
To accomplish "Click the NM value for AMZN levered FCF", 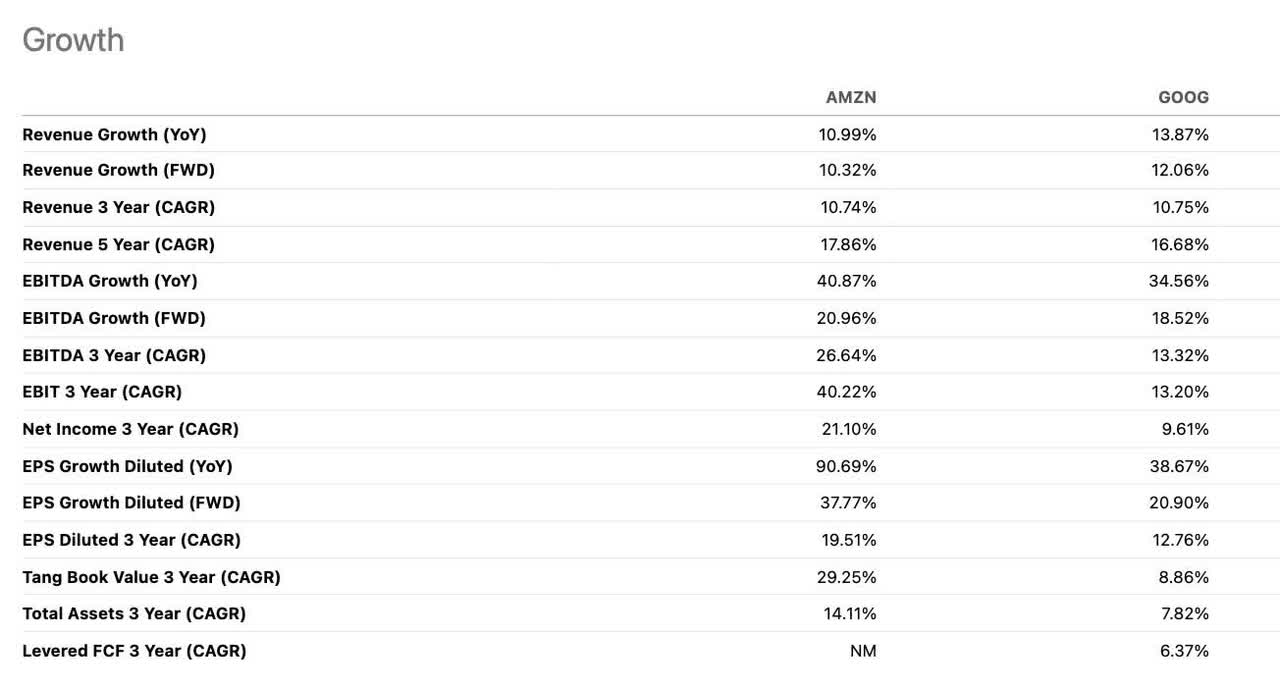I will tap(863, 651).
